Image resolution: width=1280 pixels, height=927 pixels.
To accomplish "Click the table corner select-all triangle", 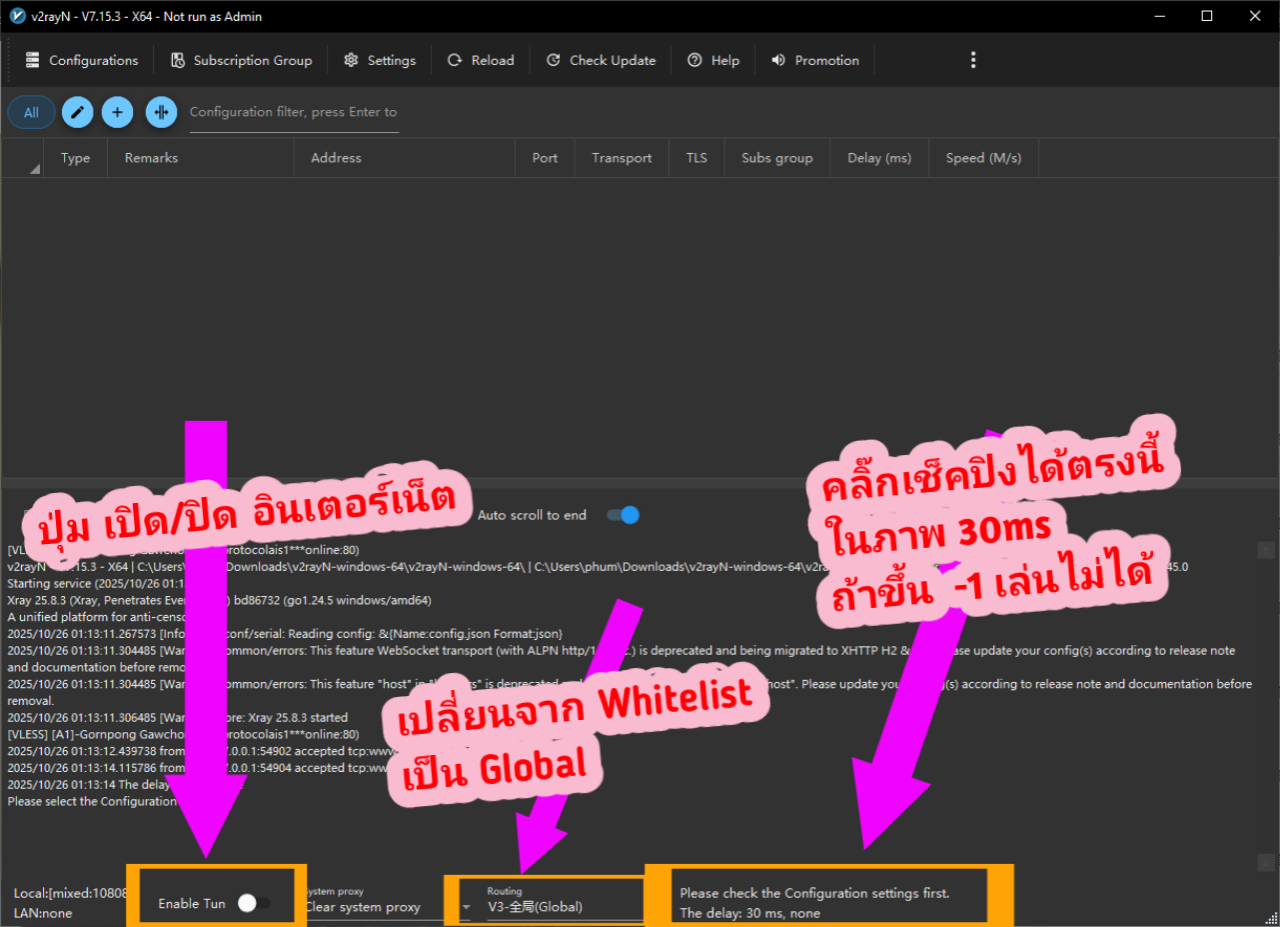I will pos(35,168).
